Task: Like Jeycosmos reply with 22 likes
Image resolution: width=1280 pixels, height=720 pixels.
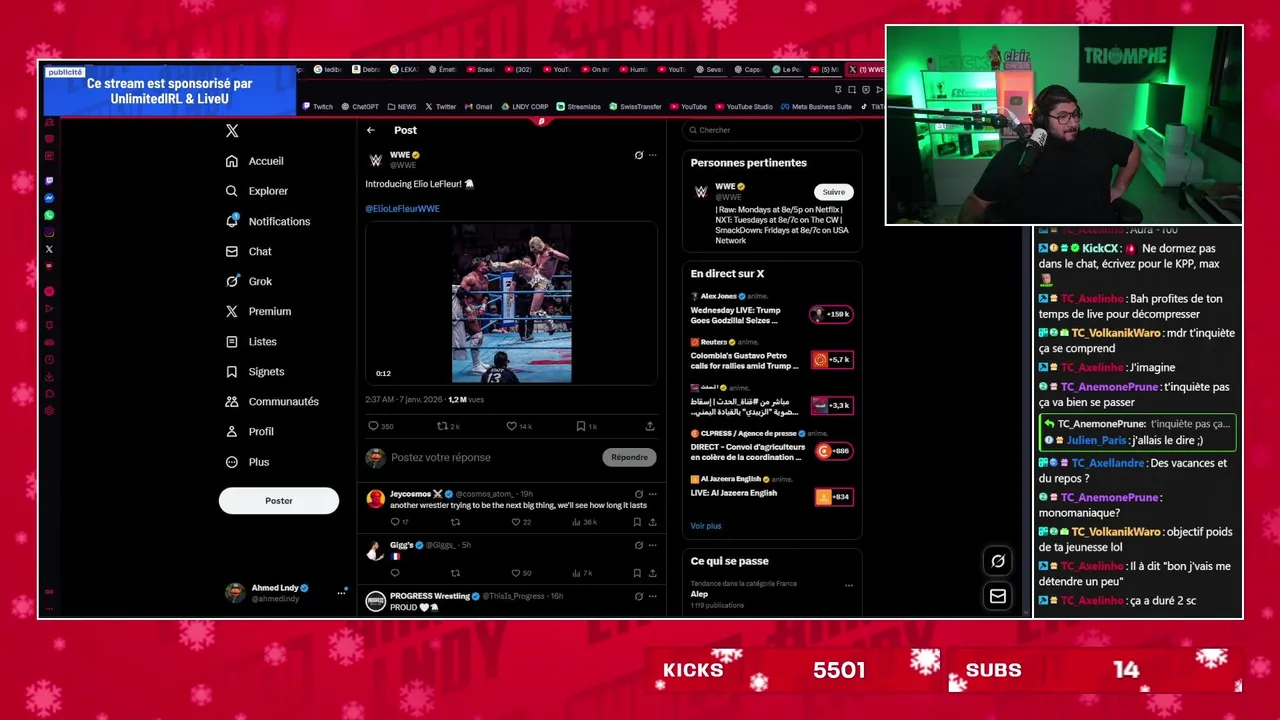Action: pyautogui.click(x=521, y=522)
